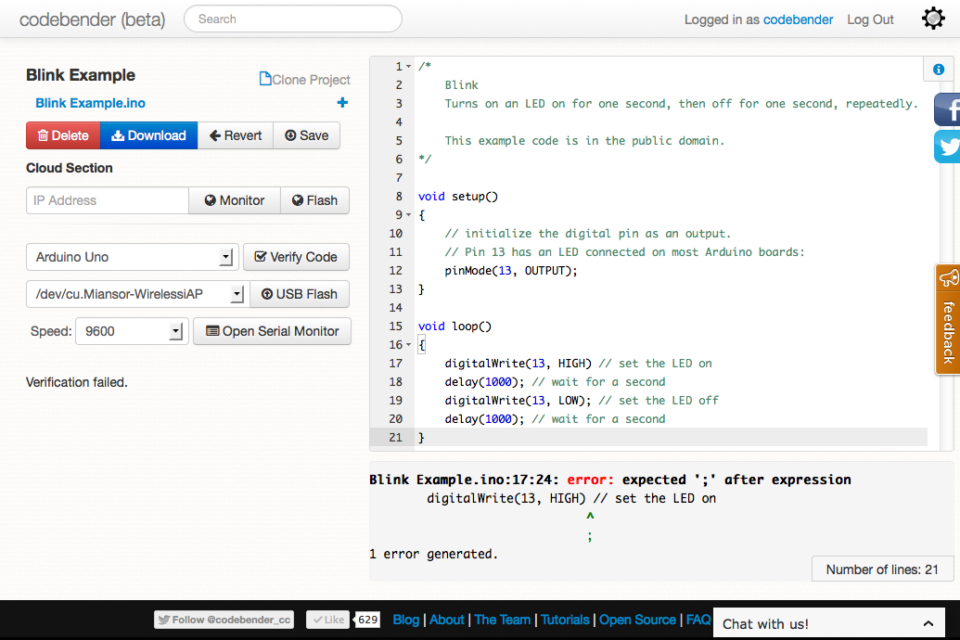The height and width of the screenshot is (640, 960).
Task: Click the Blink Example project title
Action: (x=81, y=75)
